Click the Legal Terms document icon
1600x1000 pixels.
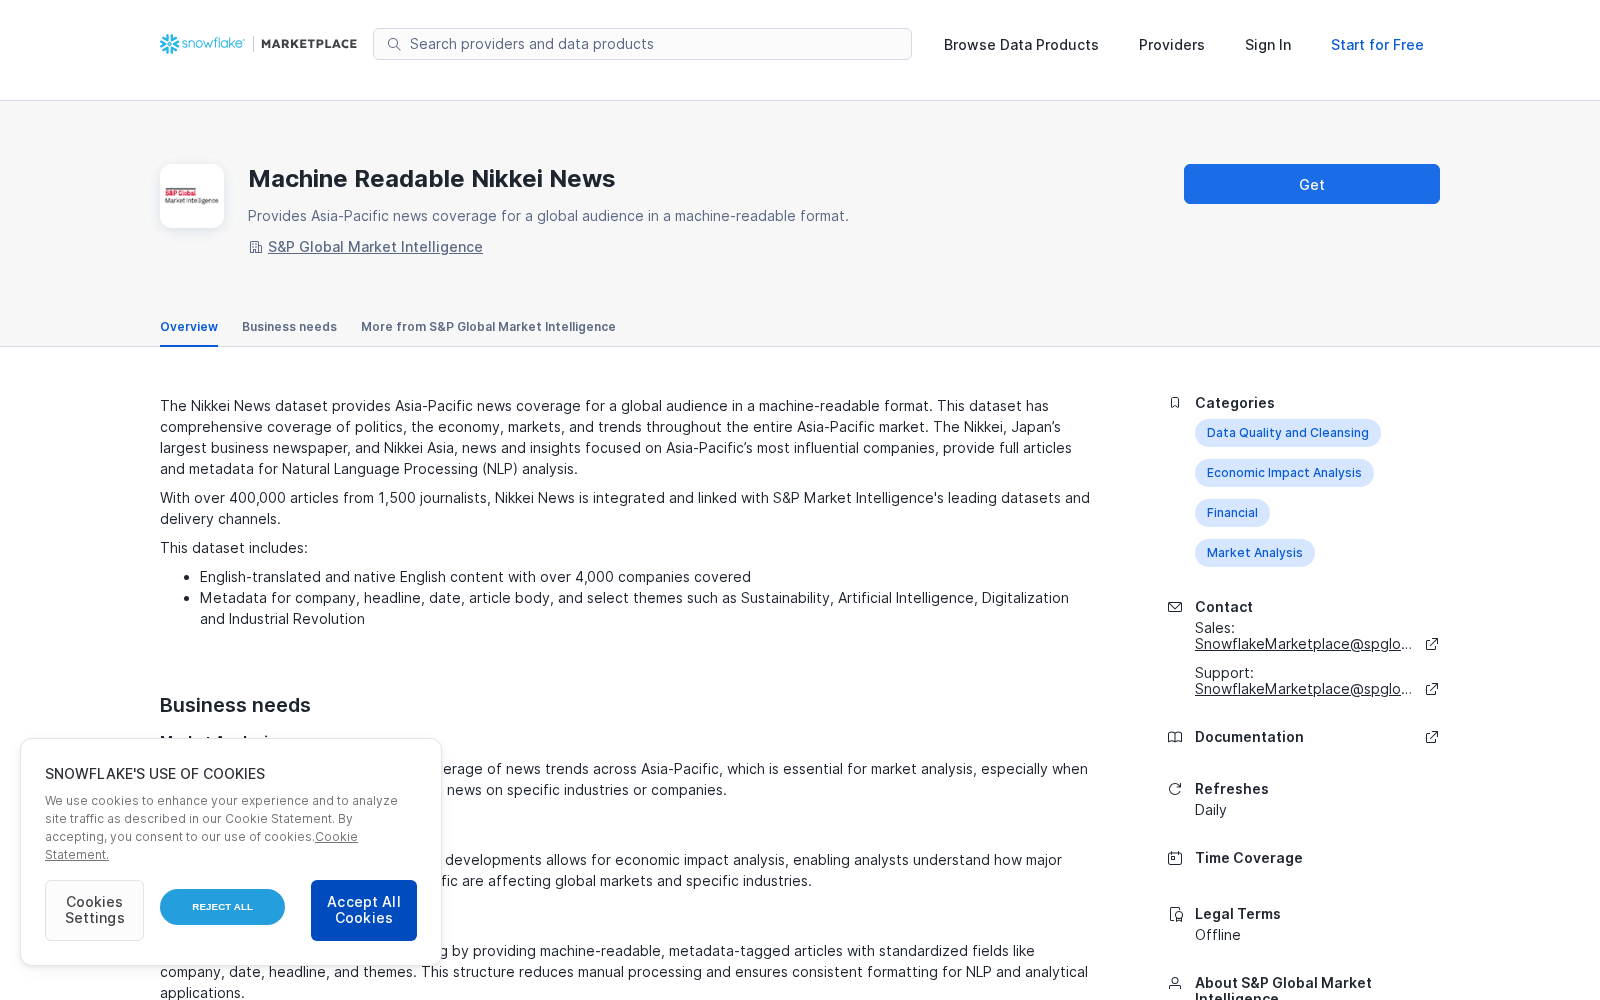[x=1175, y=914]
